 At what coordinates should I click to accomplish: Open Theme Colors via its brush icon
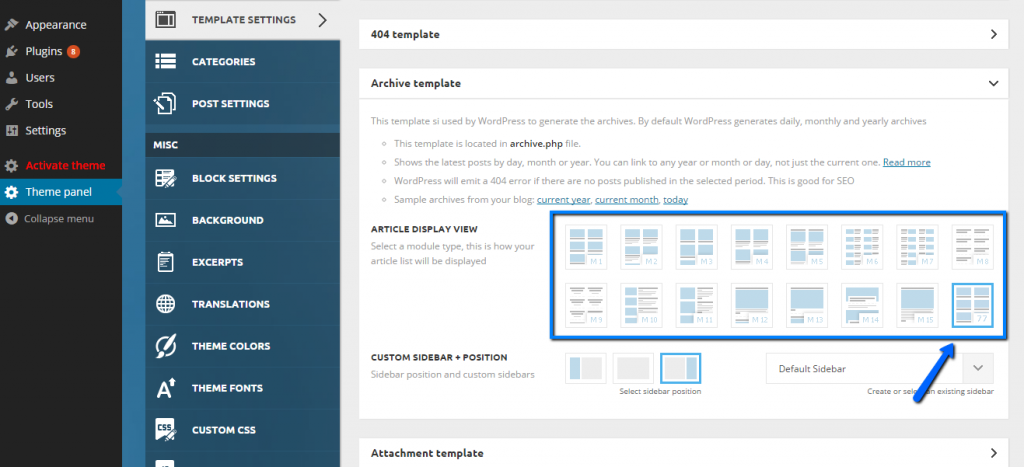166,346
